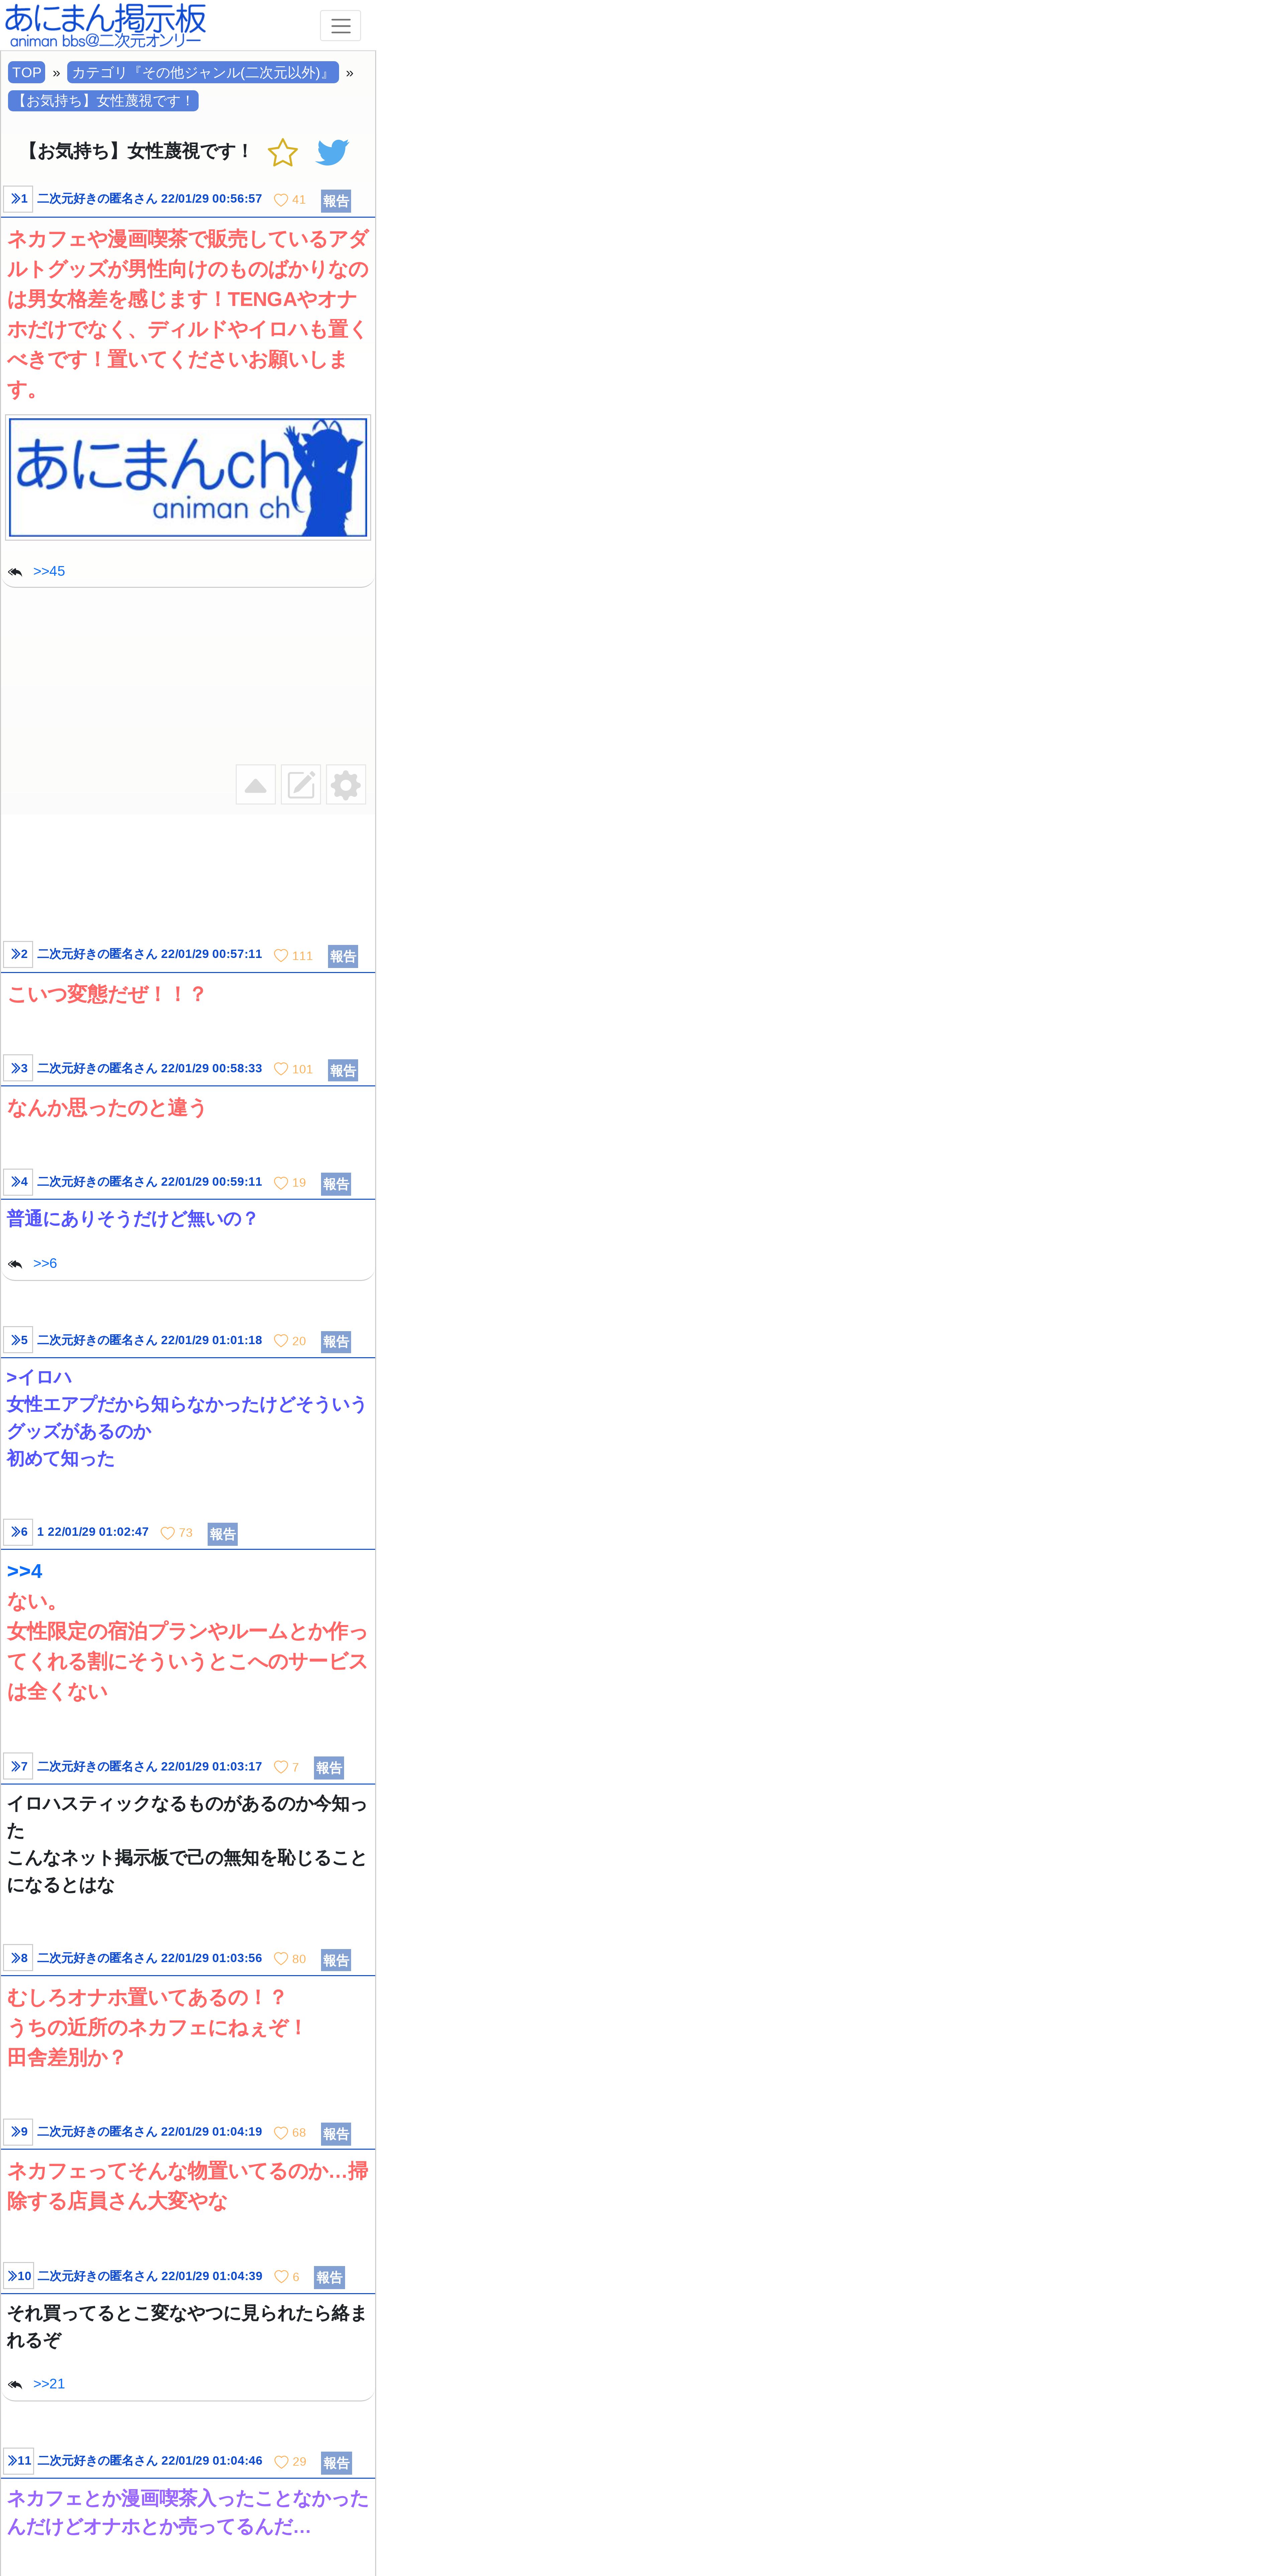Screen dimensions: 1288x2576
Task: Report post 2 using 報告 button
Action: [343, 957]
